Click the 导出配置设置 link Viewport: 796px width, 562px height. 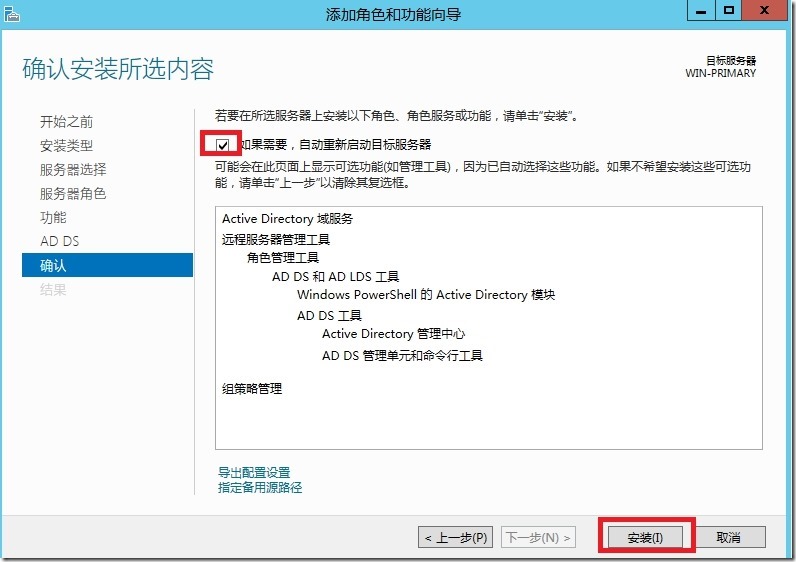click(x=254, y=473)
